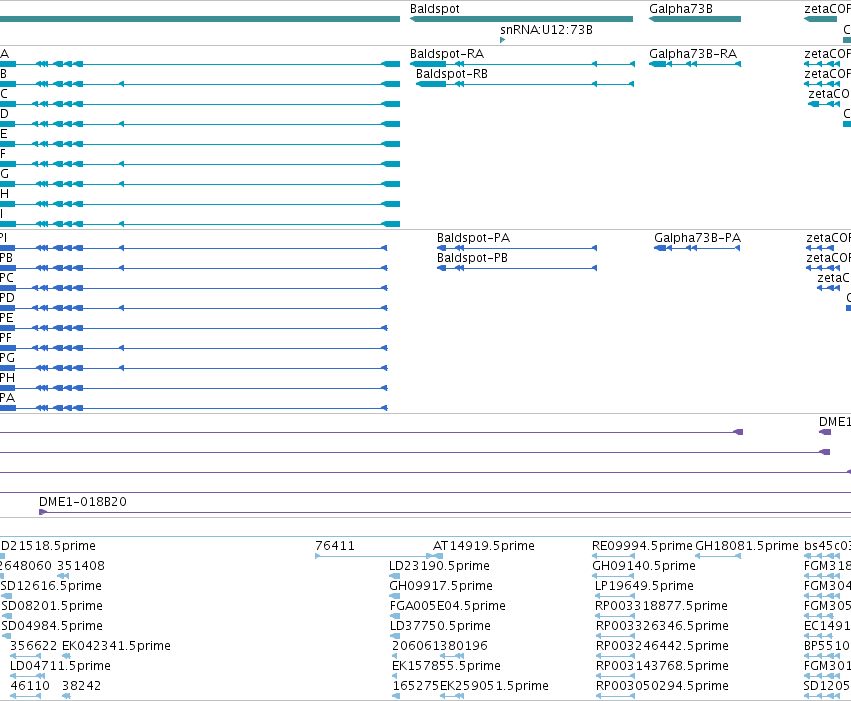Image resolution: width=851 pixels, height=701 pixels.
Task: Open EST EK042341.5prime
Action: [116, 646]
